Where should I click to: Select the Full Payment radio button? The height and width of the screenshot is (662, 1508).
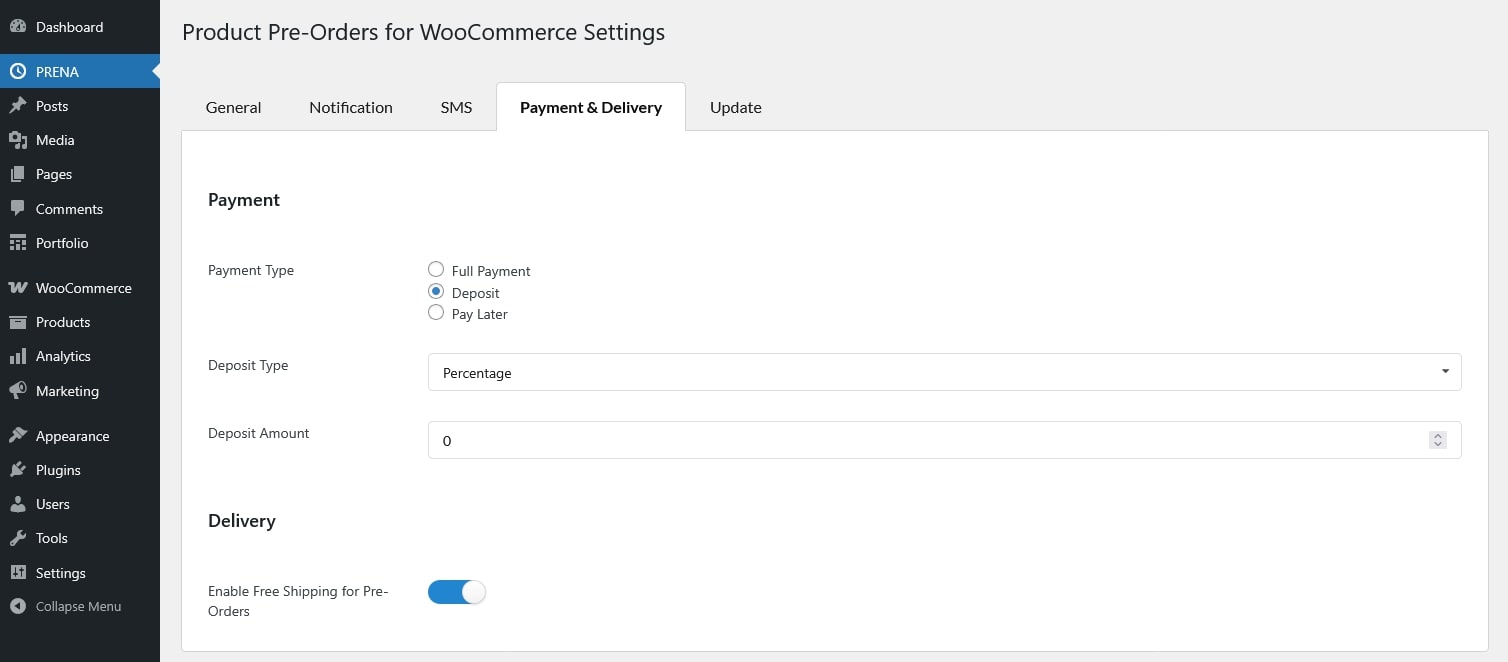point(436,270)
